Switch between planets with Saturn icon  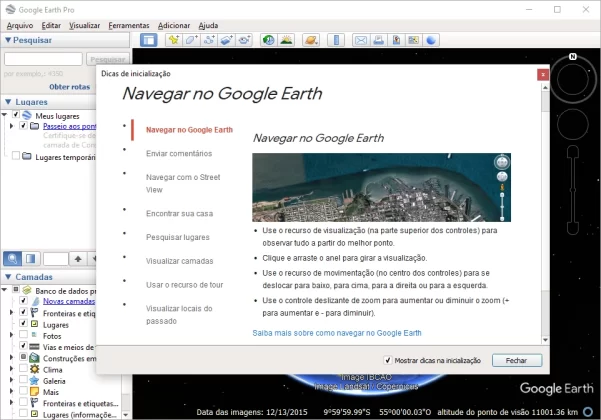tap(311, 40)
